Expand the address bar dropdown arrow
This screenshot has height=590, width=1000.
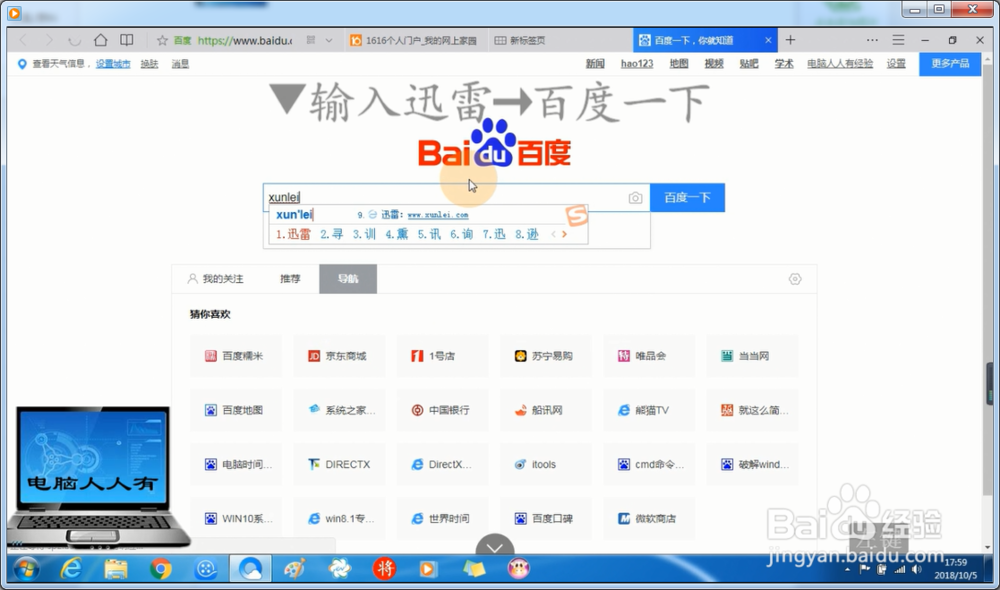pyautogui.click(x=329, y=40)
